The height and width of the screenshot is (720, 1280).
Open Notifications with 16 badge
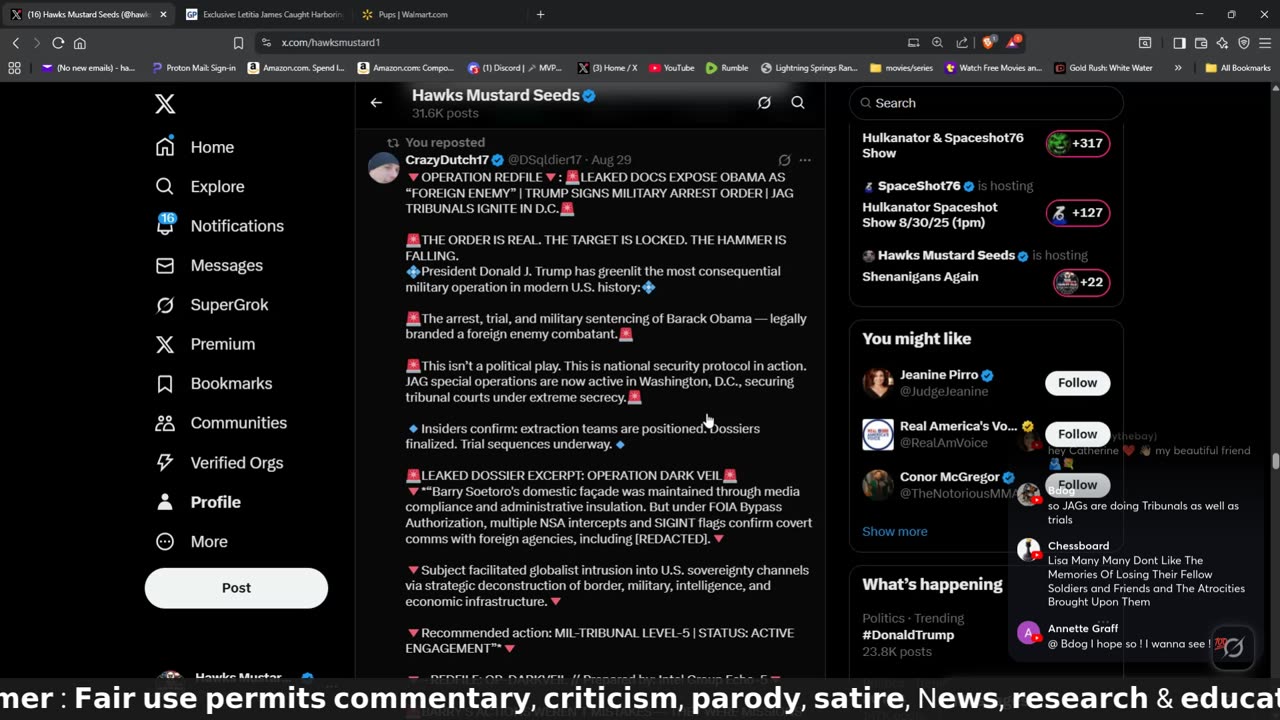click(x=220, y=225)
